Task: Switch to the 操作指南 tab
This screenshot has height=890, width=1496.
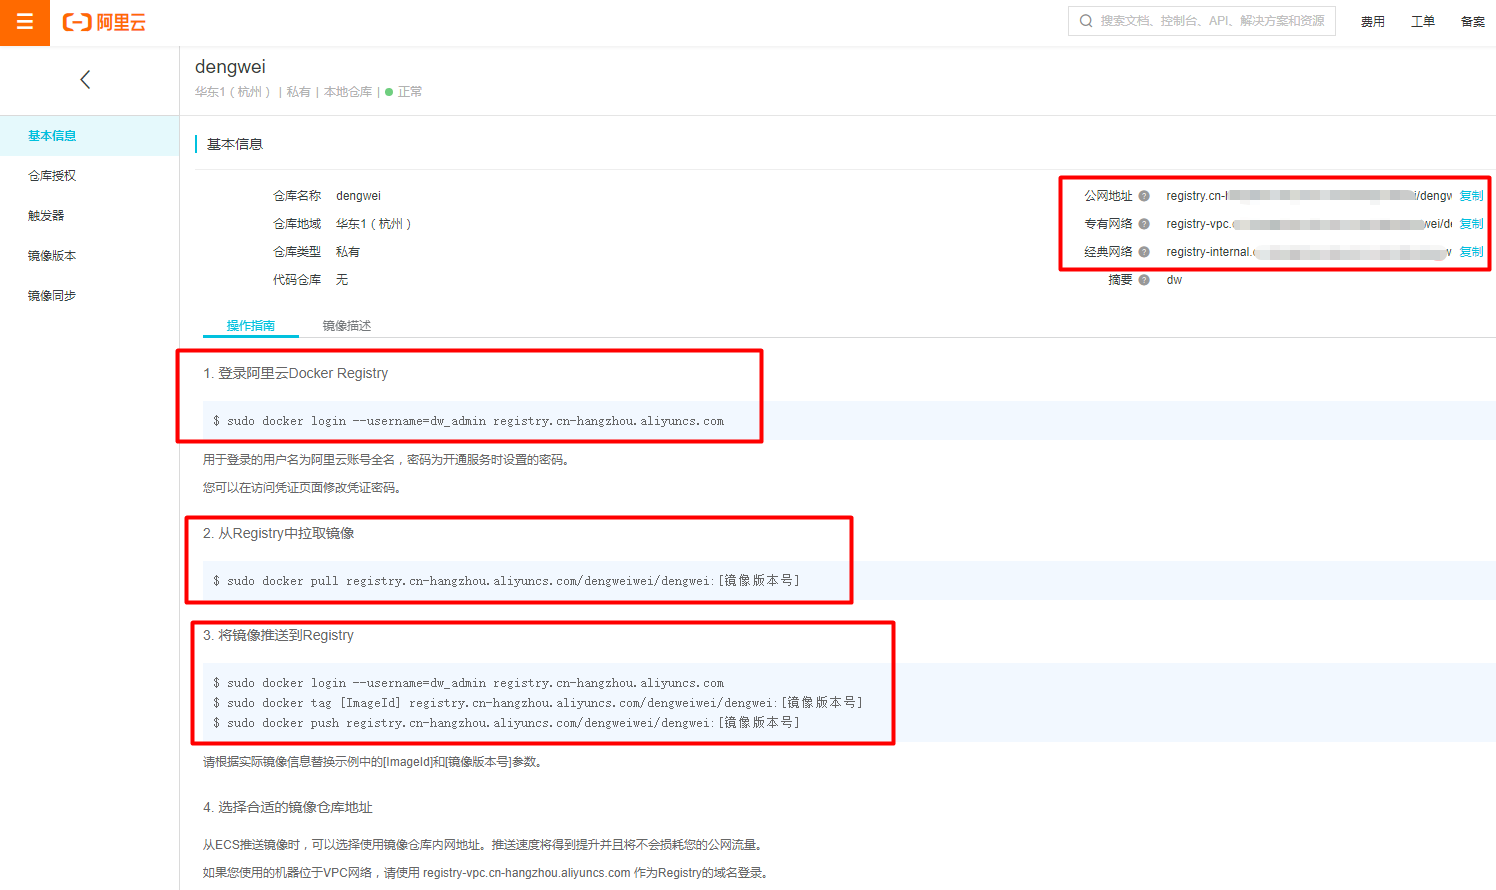Action: (251, 326)
